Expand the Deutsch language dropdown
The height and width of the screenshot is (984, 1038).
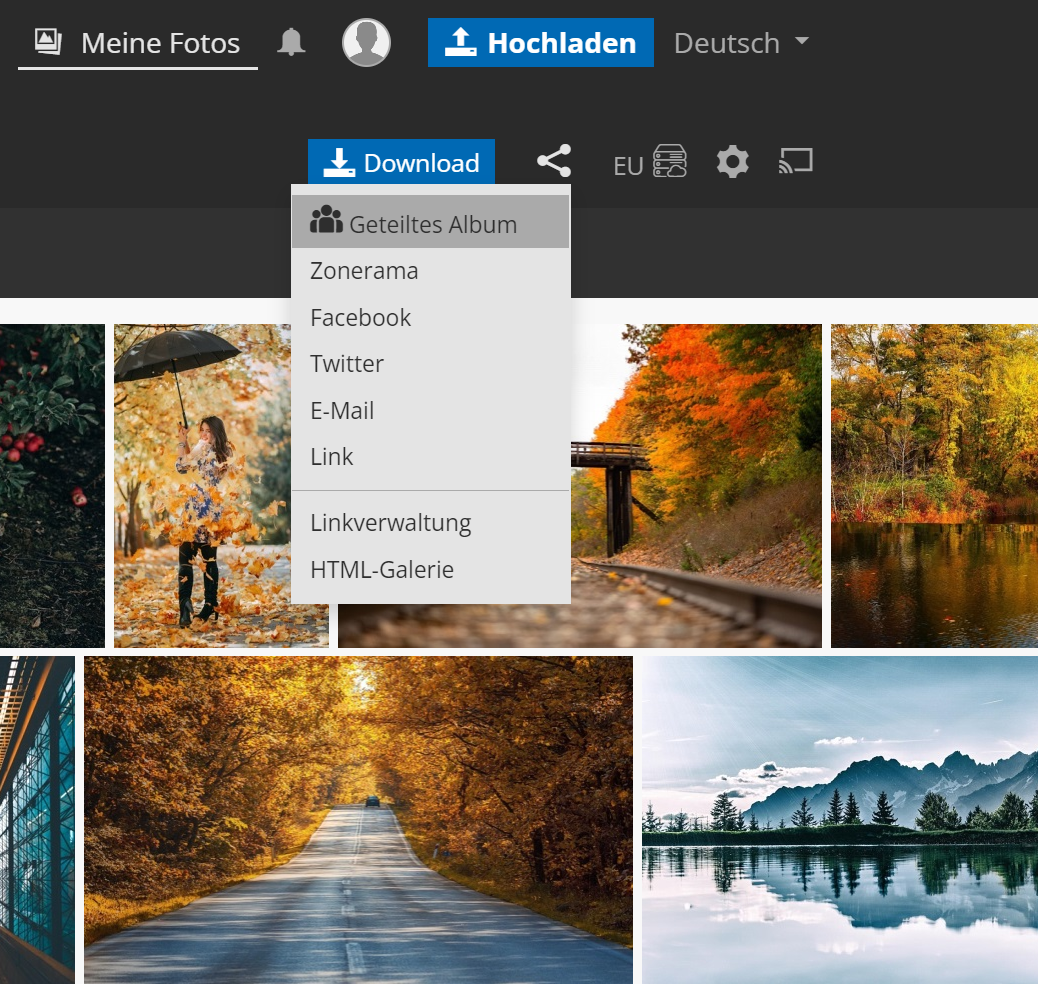[x=741, y=43]
